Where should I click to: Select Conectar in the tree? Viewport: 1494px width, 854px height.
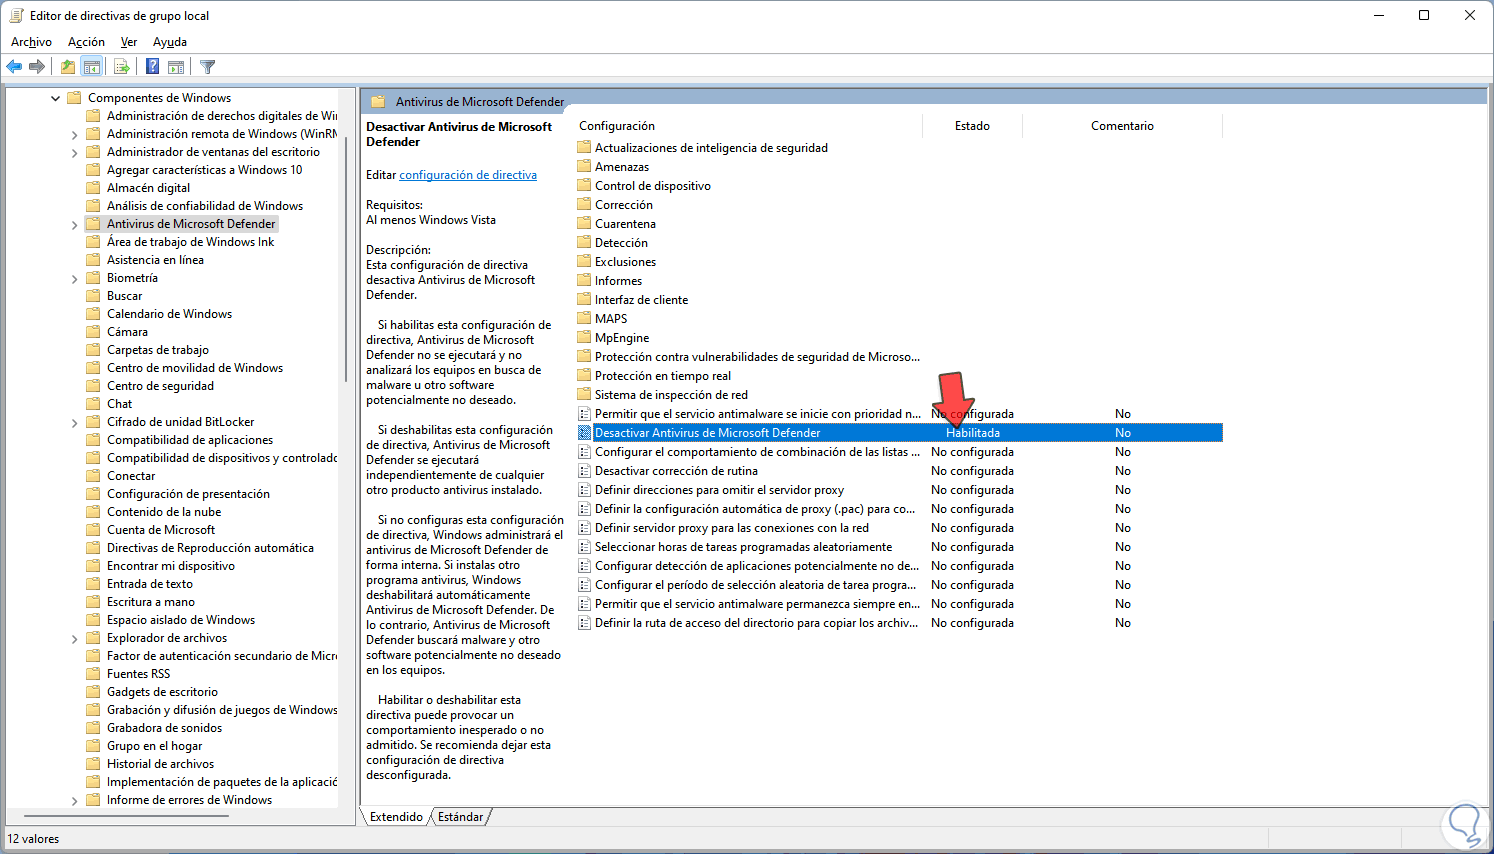coord(131,476)
